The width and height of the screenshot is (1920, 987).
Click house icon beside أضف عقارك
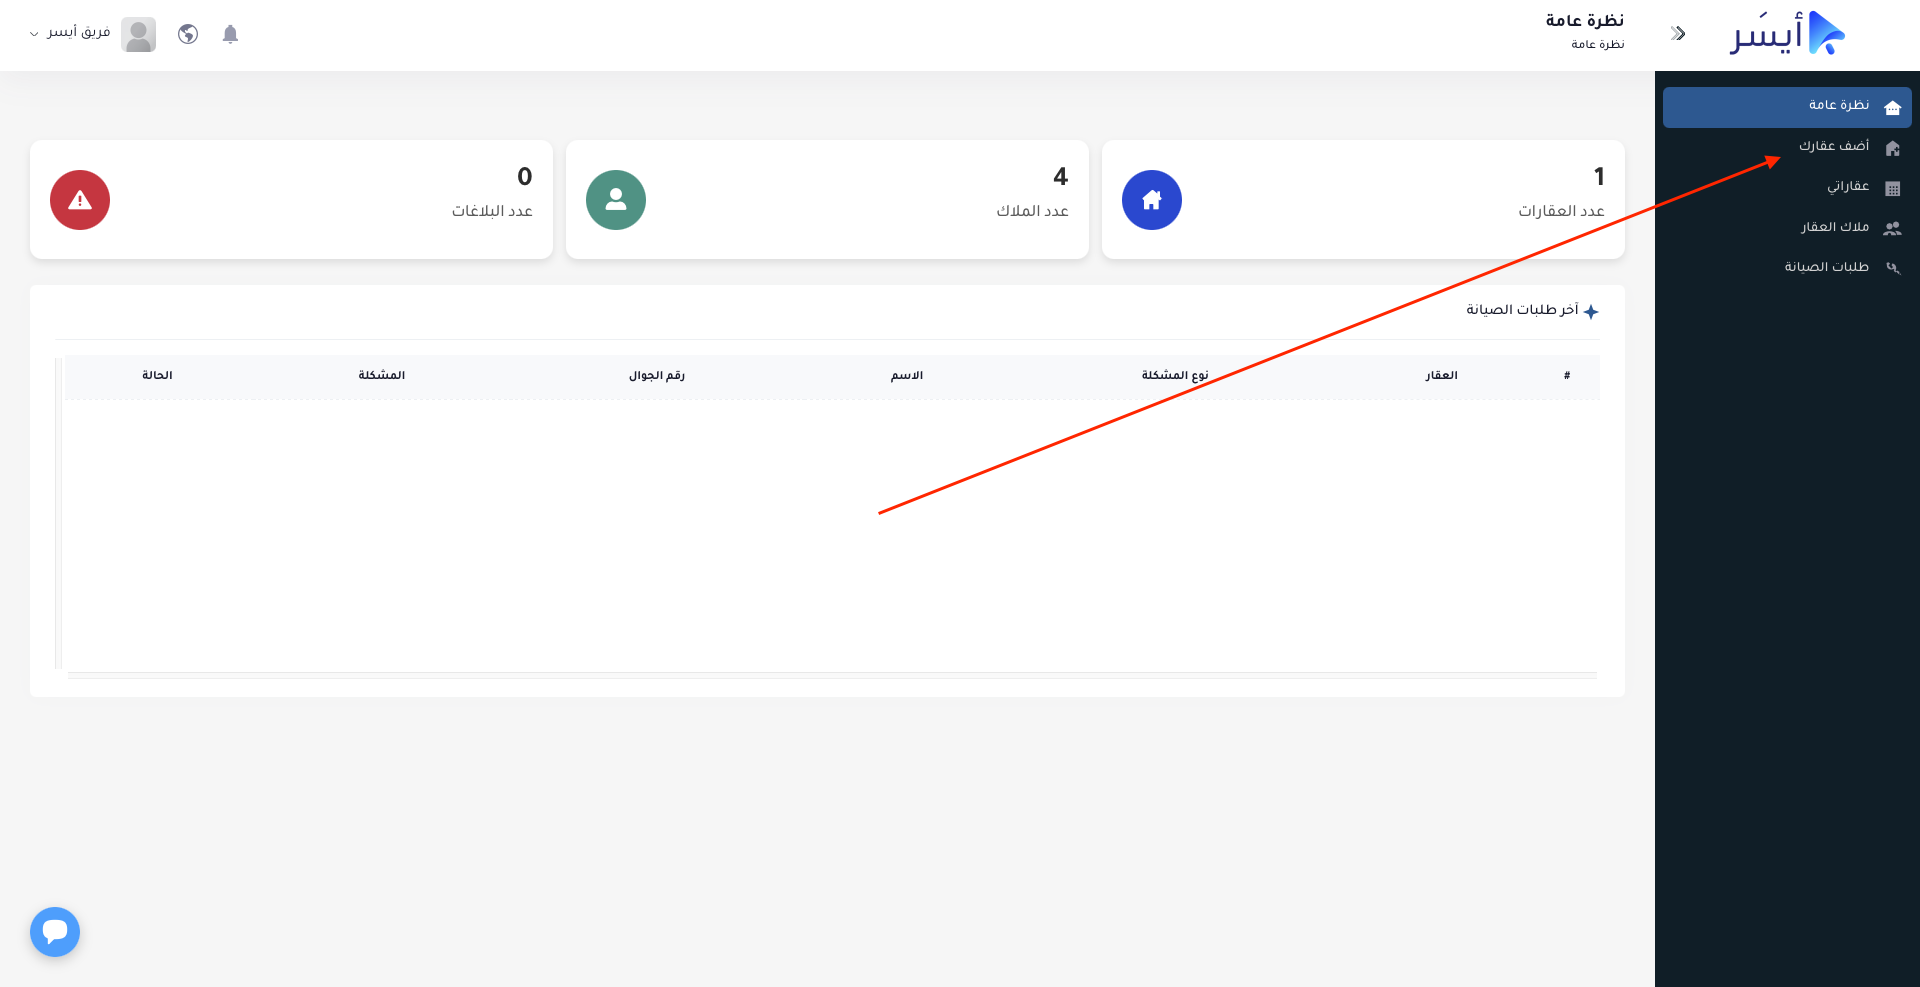[1892, 148]
